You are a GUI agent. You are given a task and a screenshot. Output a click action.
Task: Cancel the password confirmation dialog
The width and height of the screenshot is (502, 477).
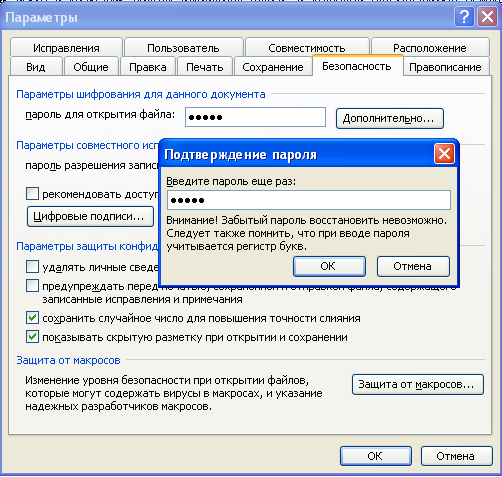[x=413, y=266]
